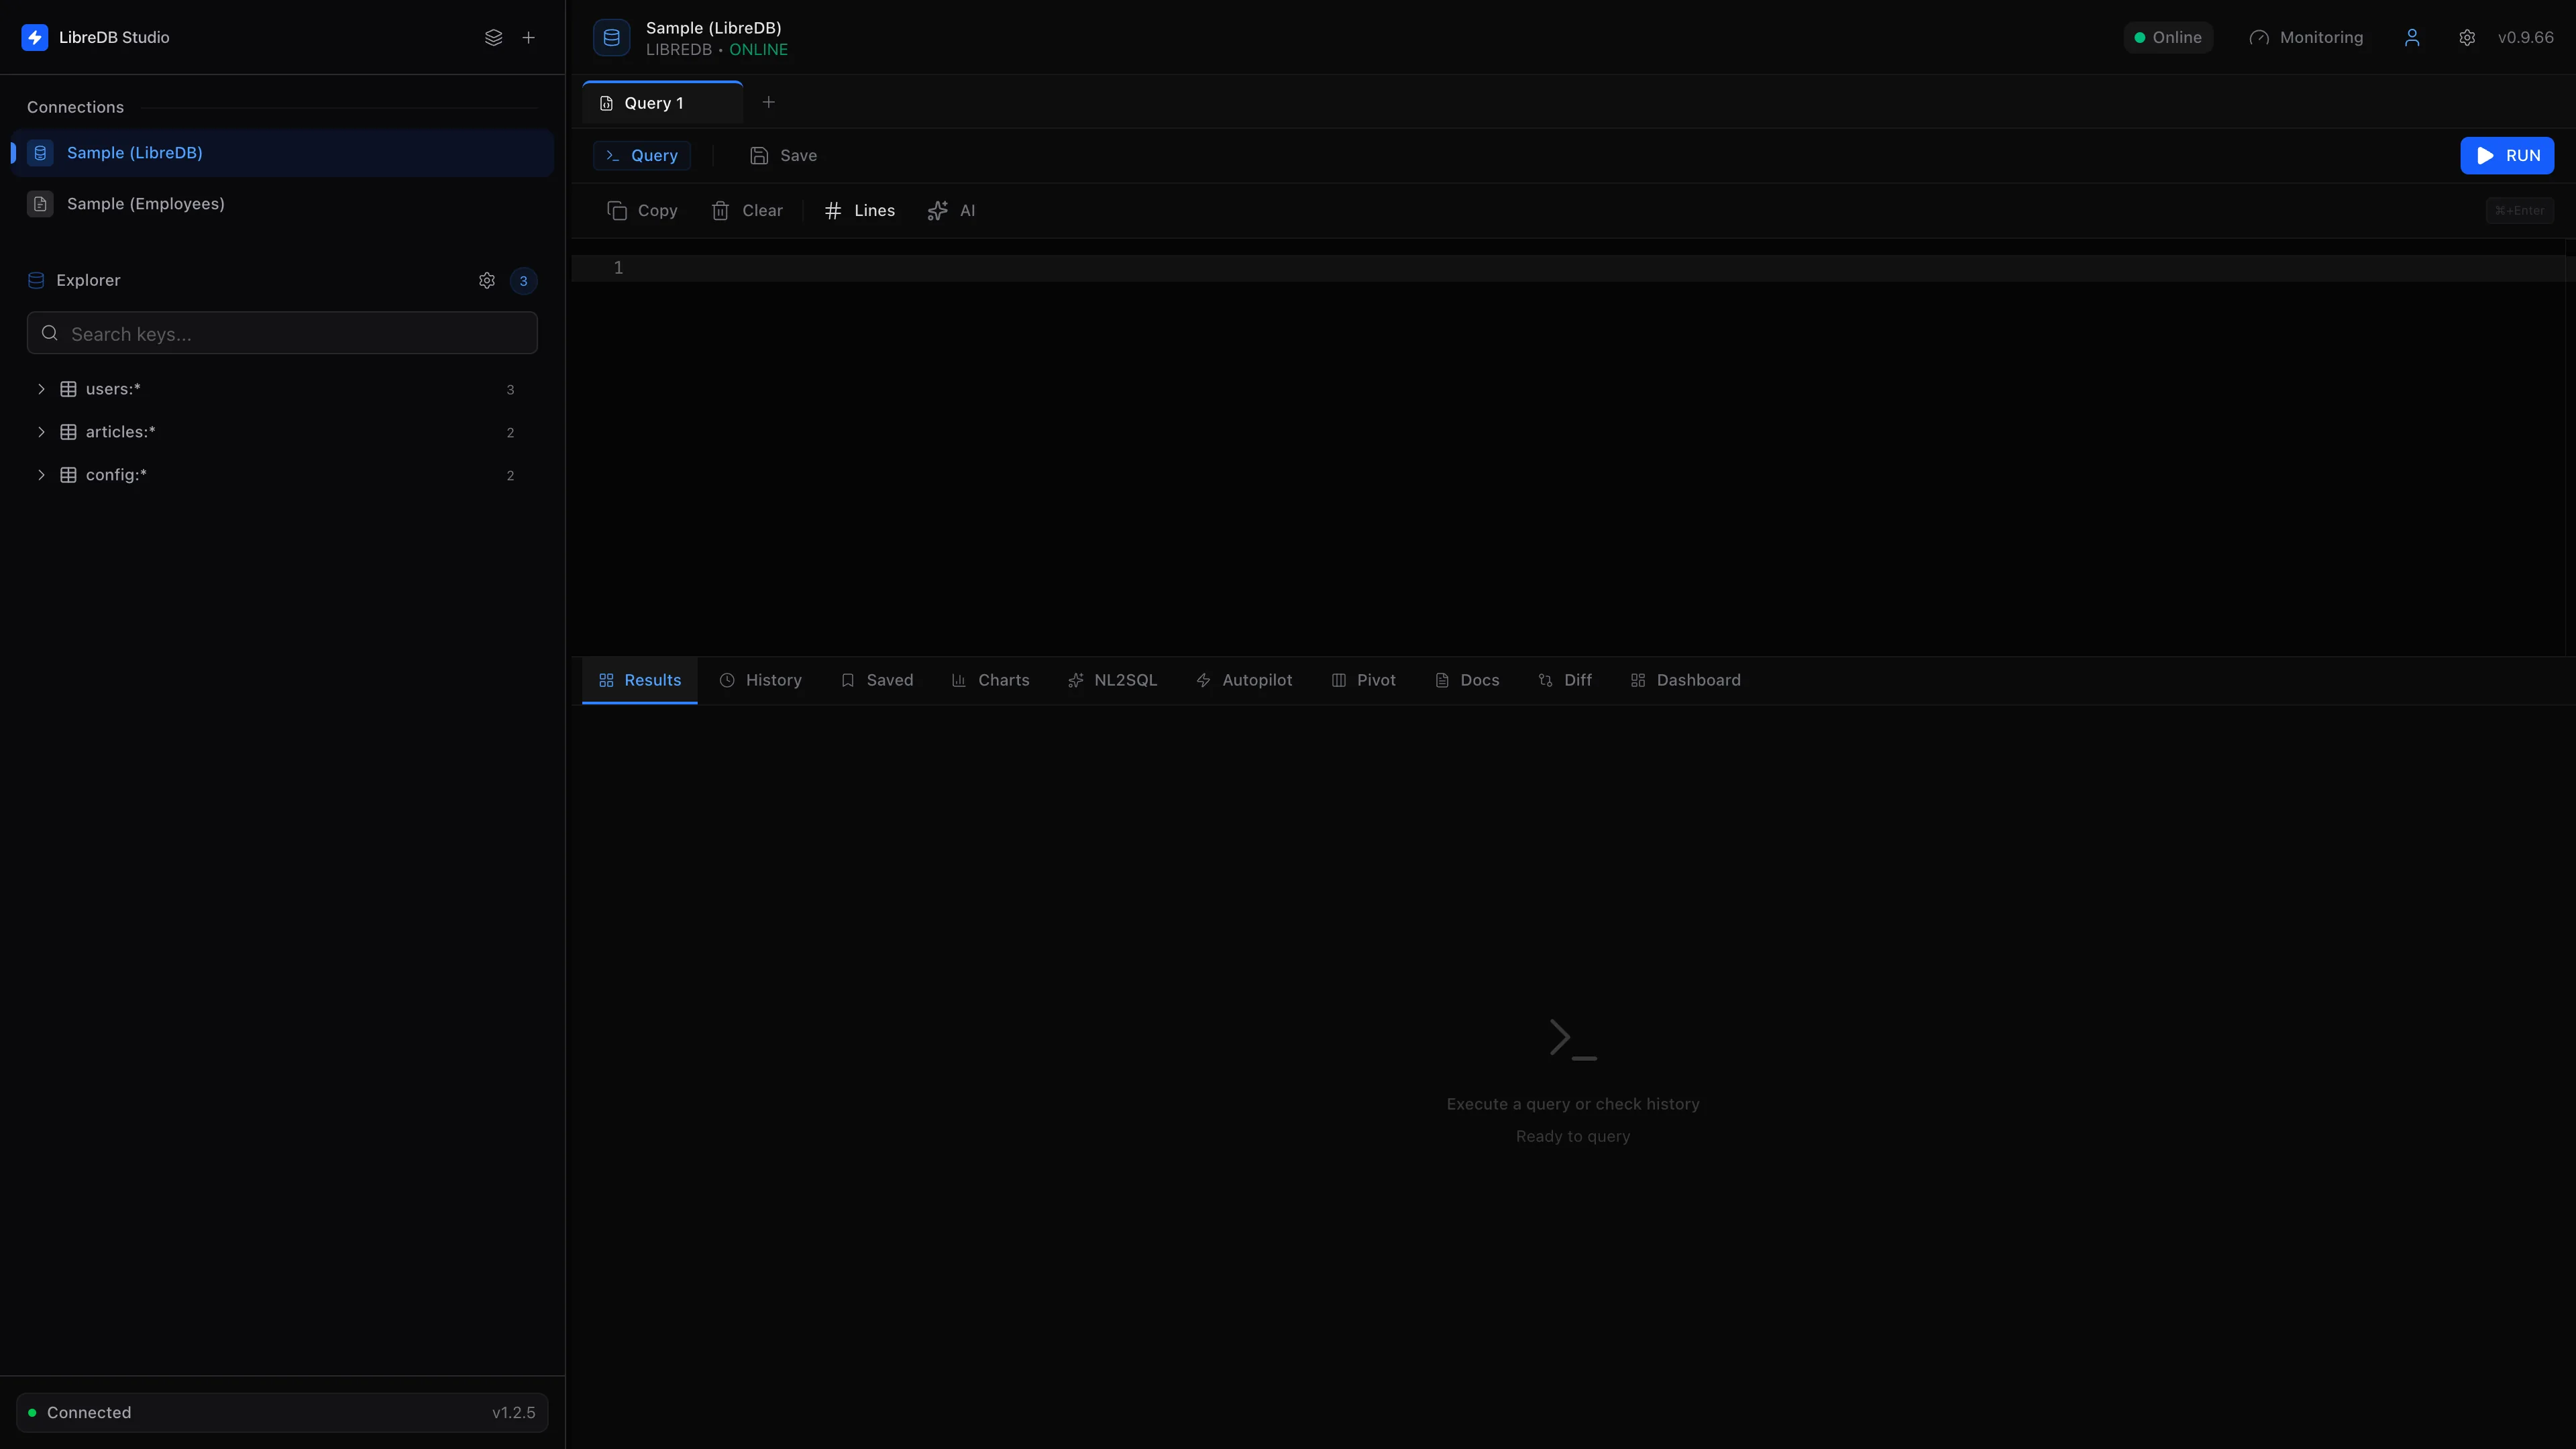Image resolution: width=2576 pixels, height=1449 pixels.
Task: Open the user profile icon
Action: coord(2412,37)
